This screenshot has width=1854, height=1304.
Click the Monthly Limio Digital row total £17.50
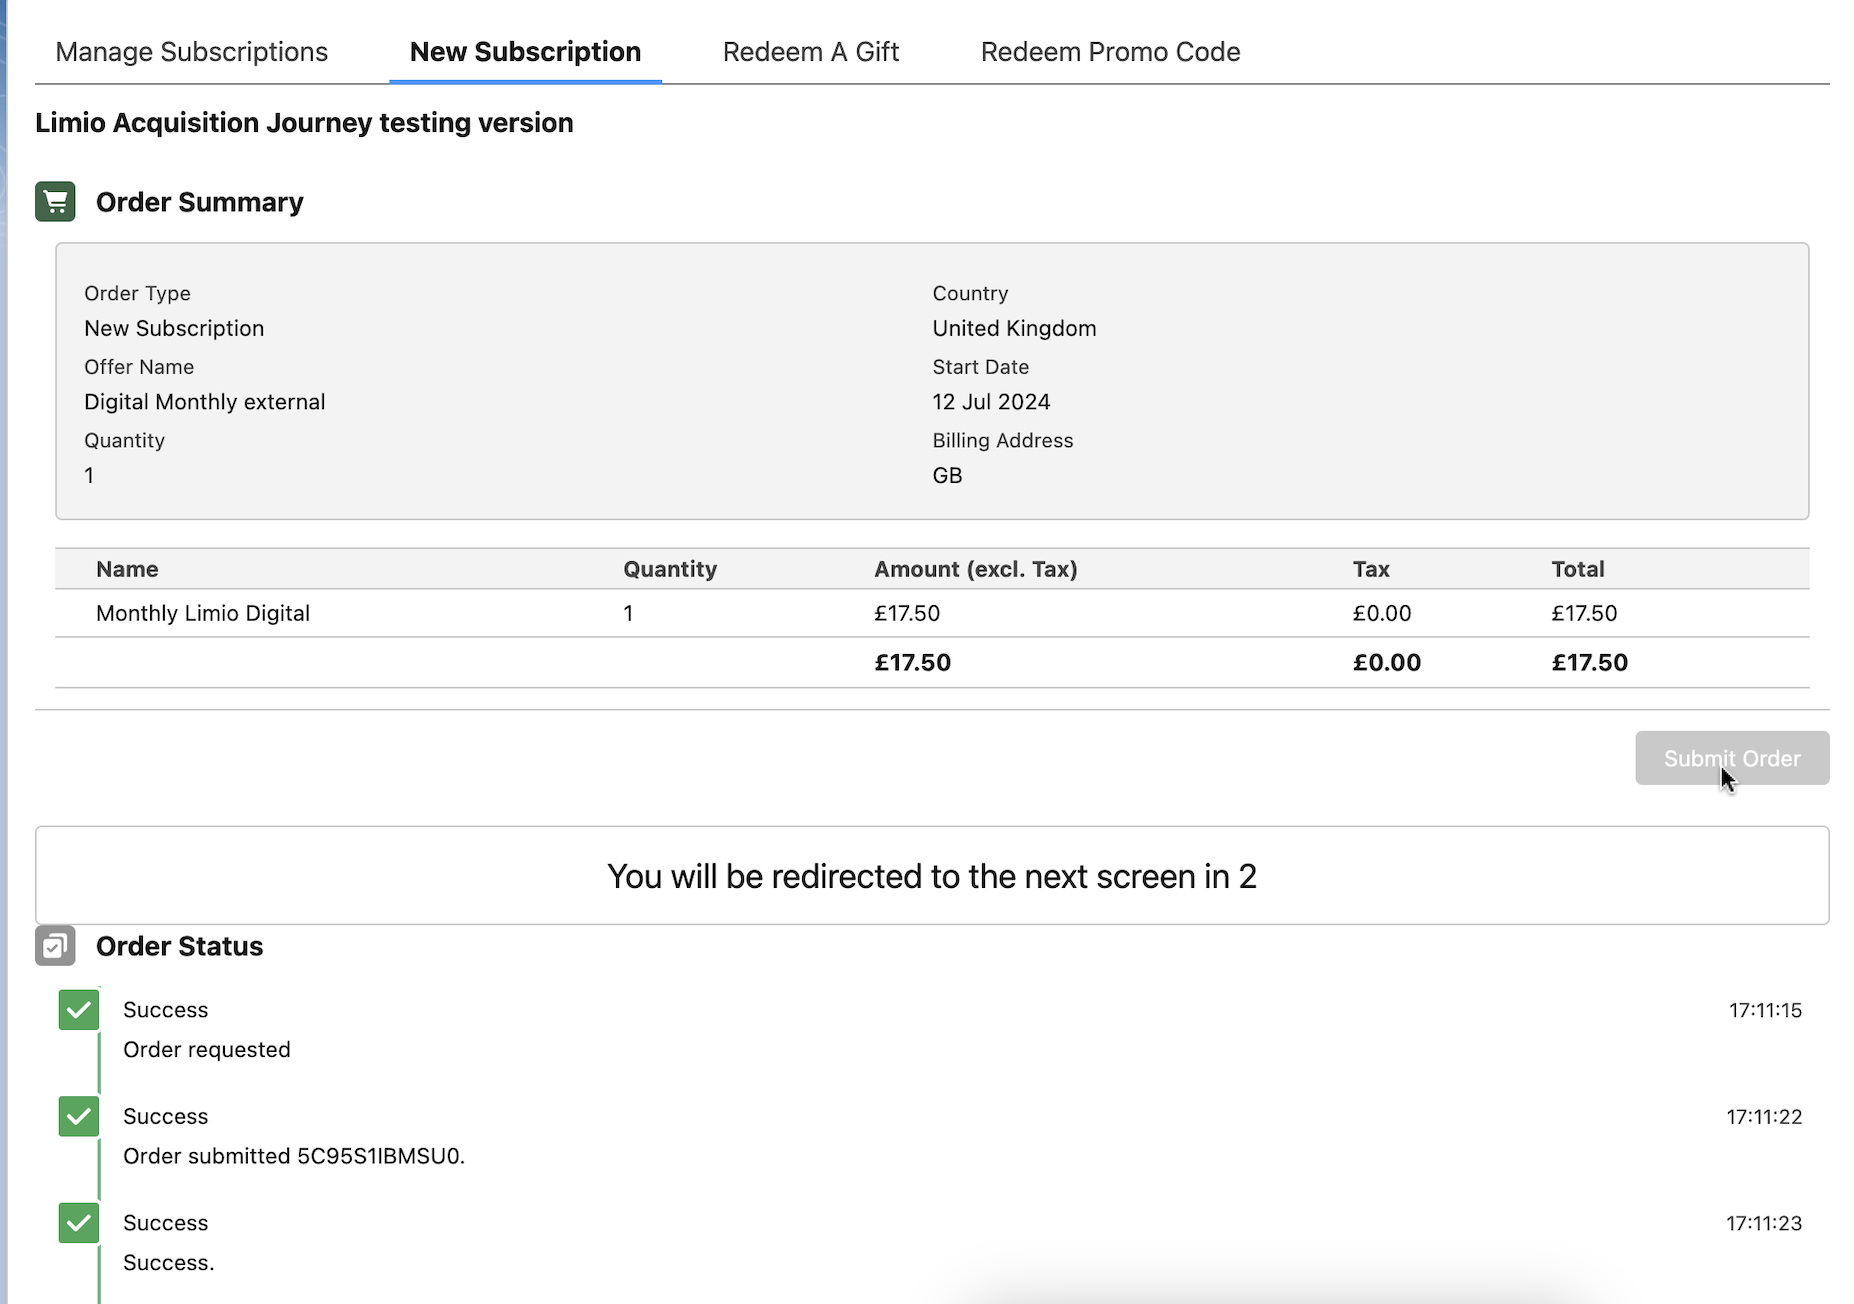coord(1584,613)
